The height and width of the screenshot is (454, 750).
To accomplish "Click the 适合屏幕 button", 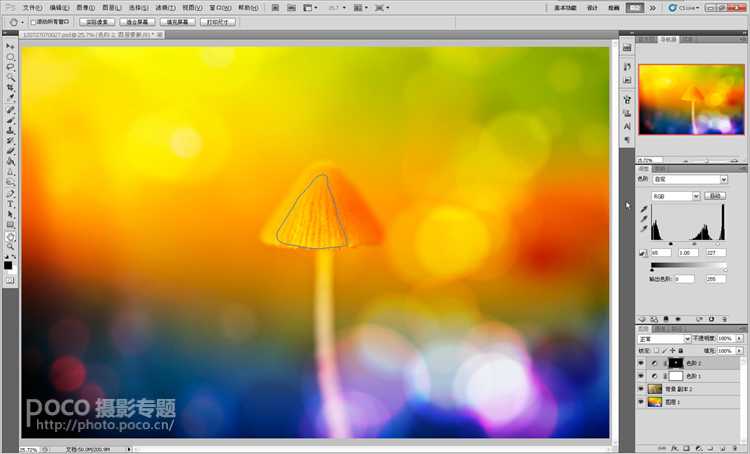I will 137,22.
